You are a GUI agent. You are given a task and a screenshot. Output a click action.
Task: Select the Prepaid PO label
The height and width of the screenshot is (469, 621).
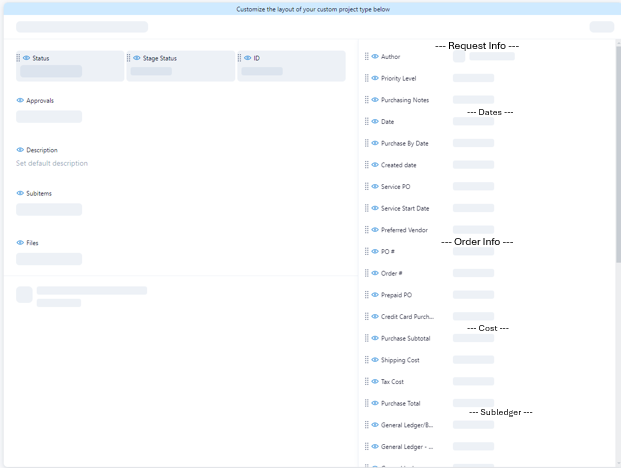pyautogui.click(x=396, y=295)
